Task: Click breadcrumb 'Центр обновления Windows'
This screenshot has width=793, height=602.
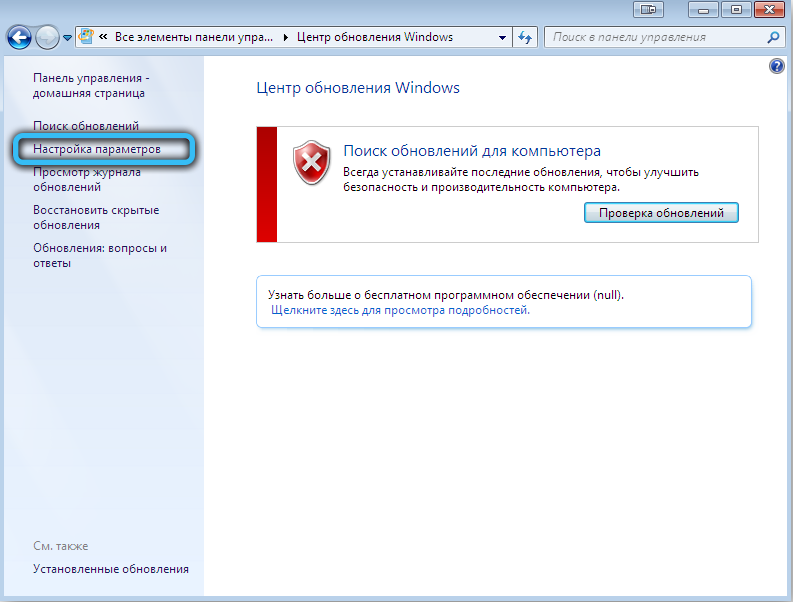Action: click(375, 37)
